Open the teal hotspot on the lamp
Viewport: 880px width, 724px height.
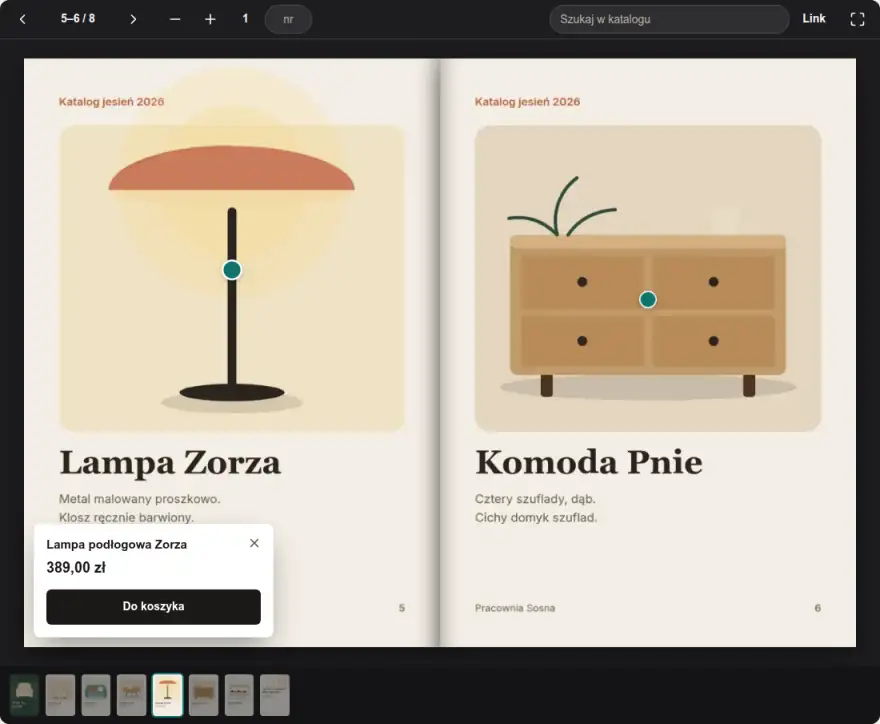232,270
